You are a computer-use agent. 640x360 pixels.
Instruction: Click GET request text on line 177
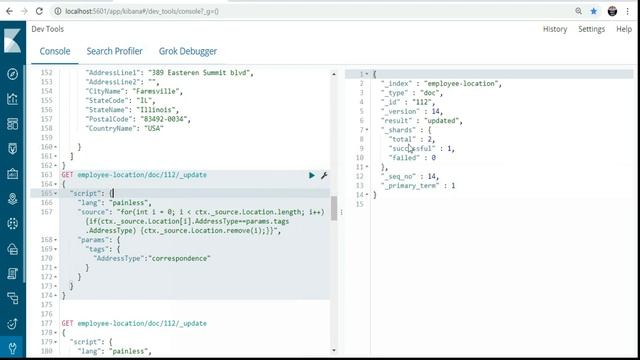(x=134, y=323)
